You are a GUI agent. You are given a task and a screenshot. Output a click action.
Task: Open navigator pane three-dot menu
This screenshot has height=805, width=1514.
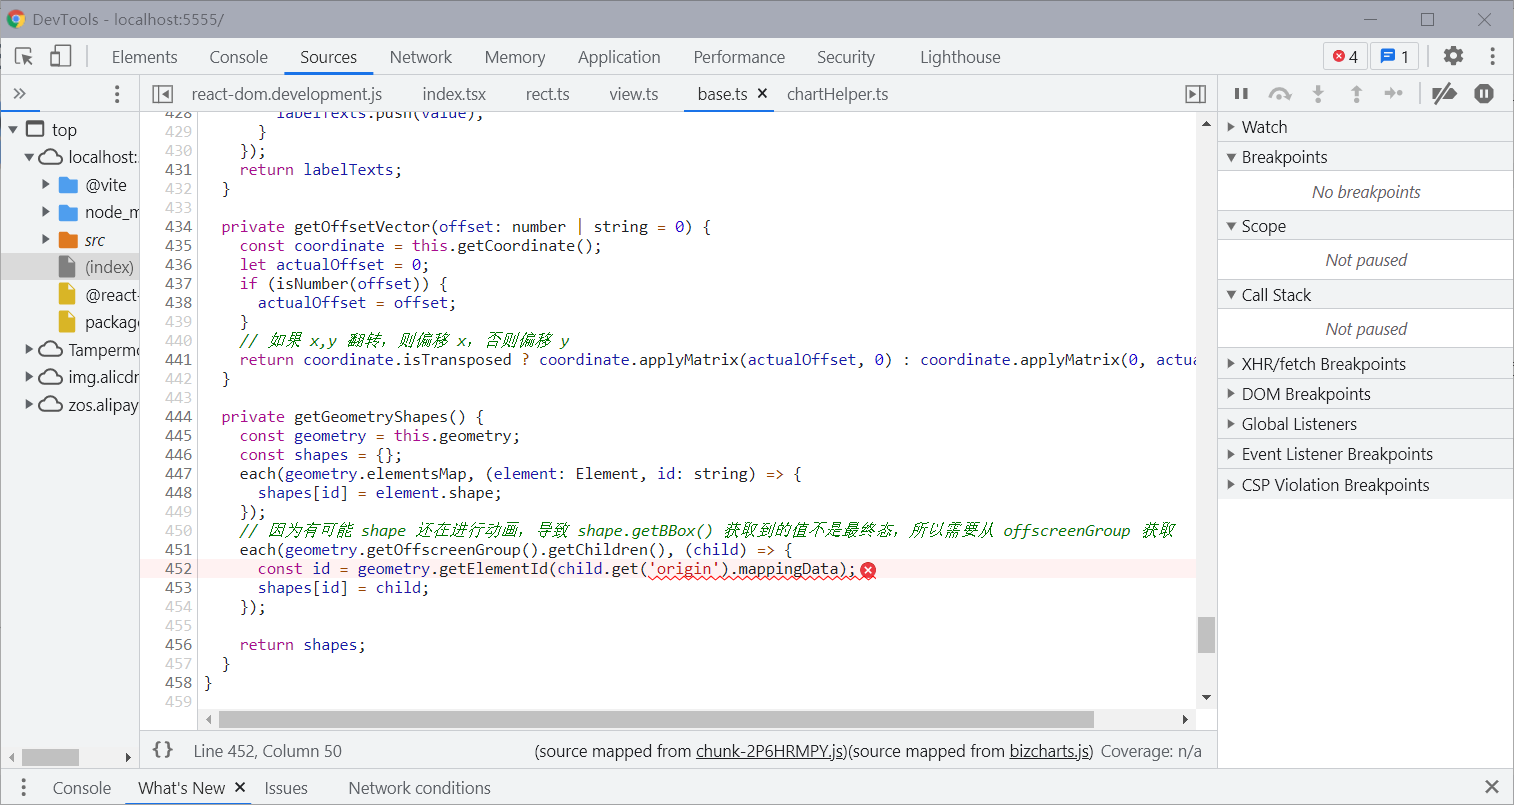(x=117, y=94)
